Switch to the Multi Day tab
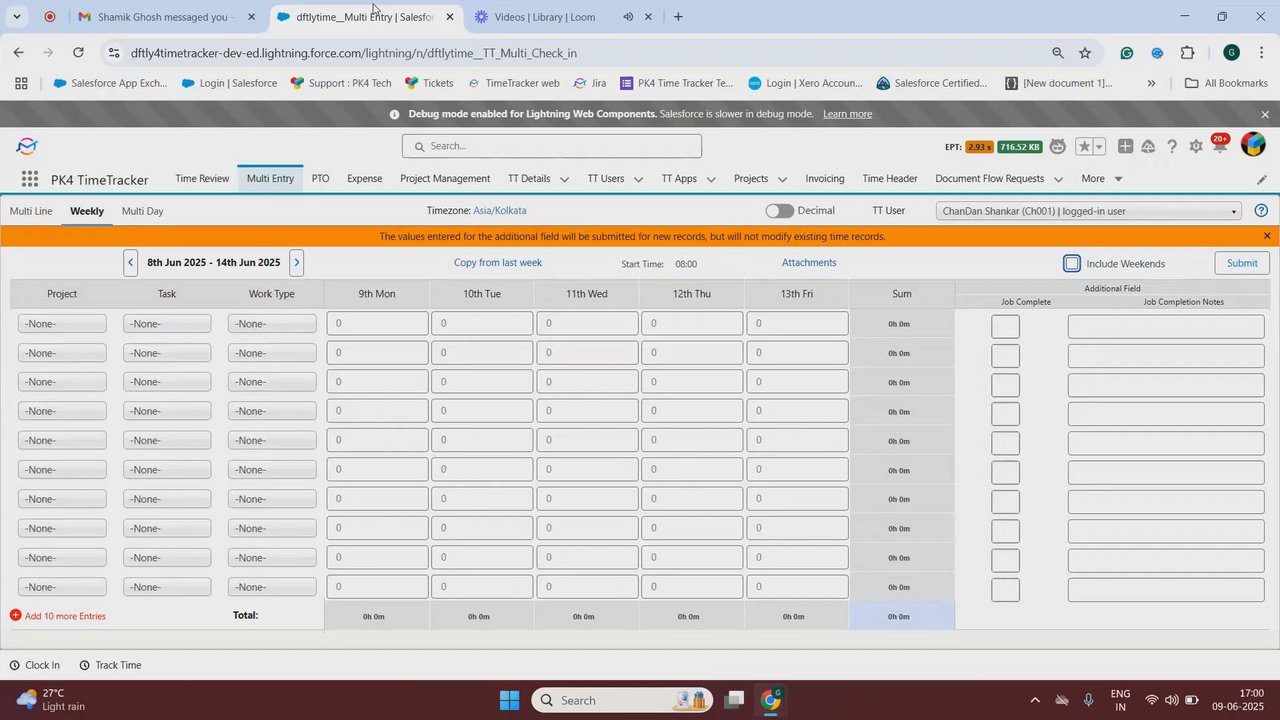Image resolution: width=1280 pixels, height=720 pixels. point(142,211)
